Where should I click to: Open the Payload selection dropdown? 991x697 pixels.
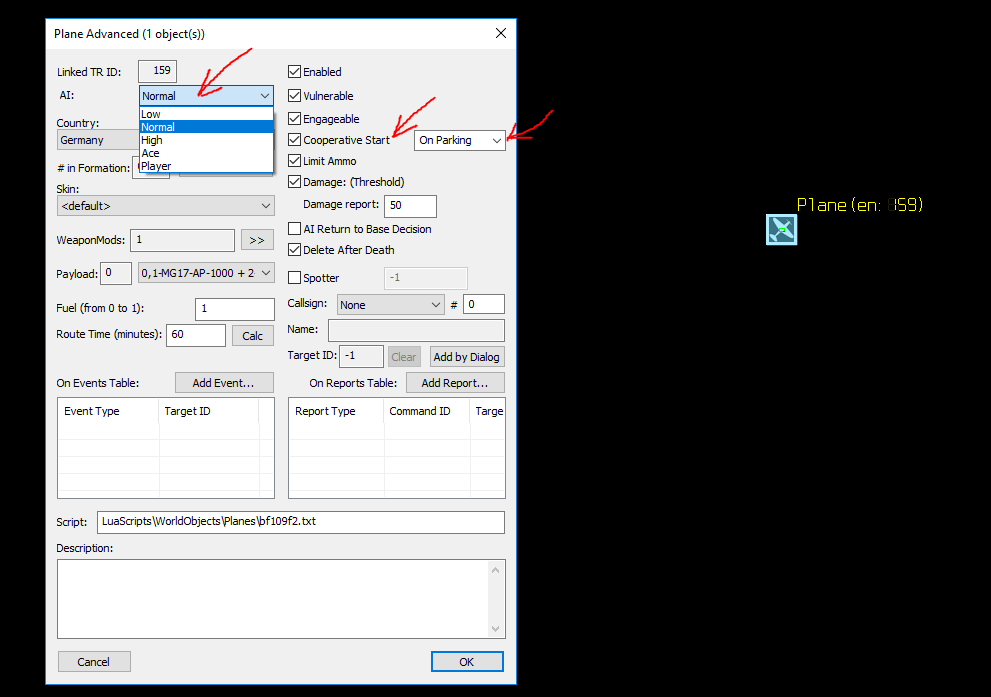tap(206, 273)
